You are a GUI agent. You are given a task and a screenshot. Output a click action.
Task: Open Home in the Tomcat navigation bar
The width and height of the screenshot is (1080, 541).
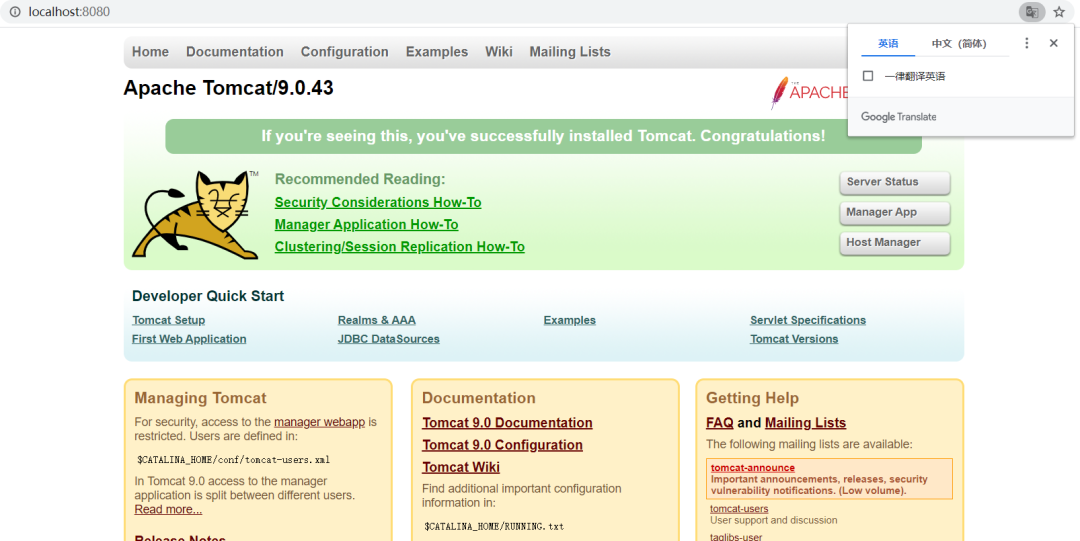150,52
